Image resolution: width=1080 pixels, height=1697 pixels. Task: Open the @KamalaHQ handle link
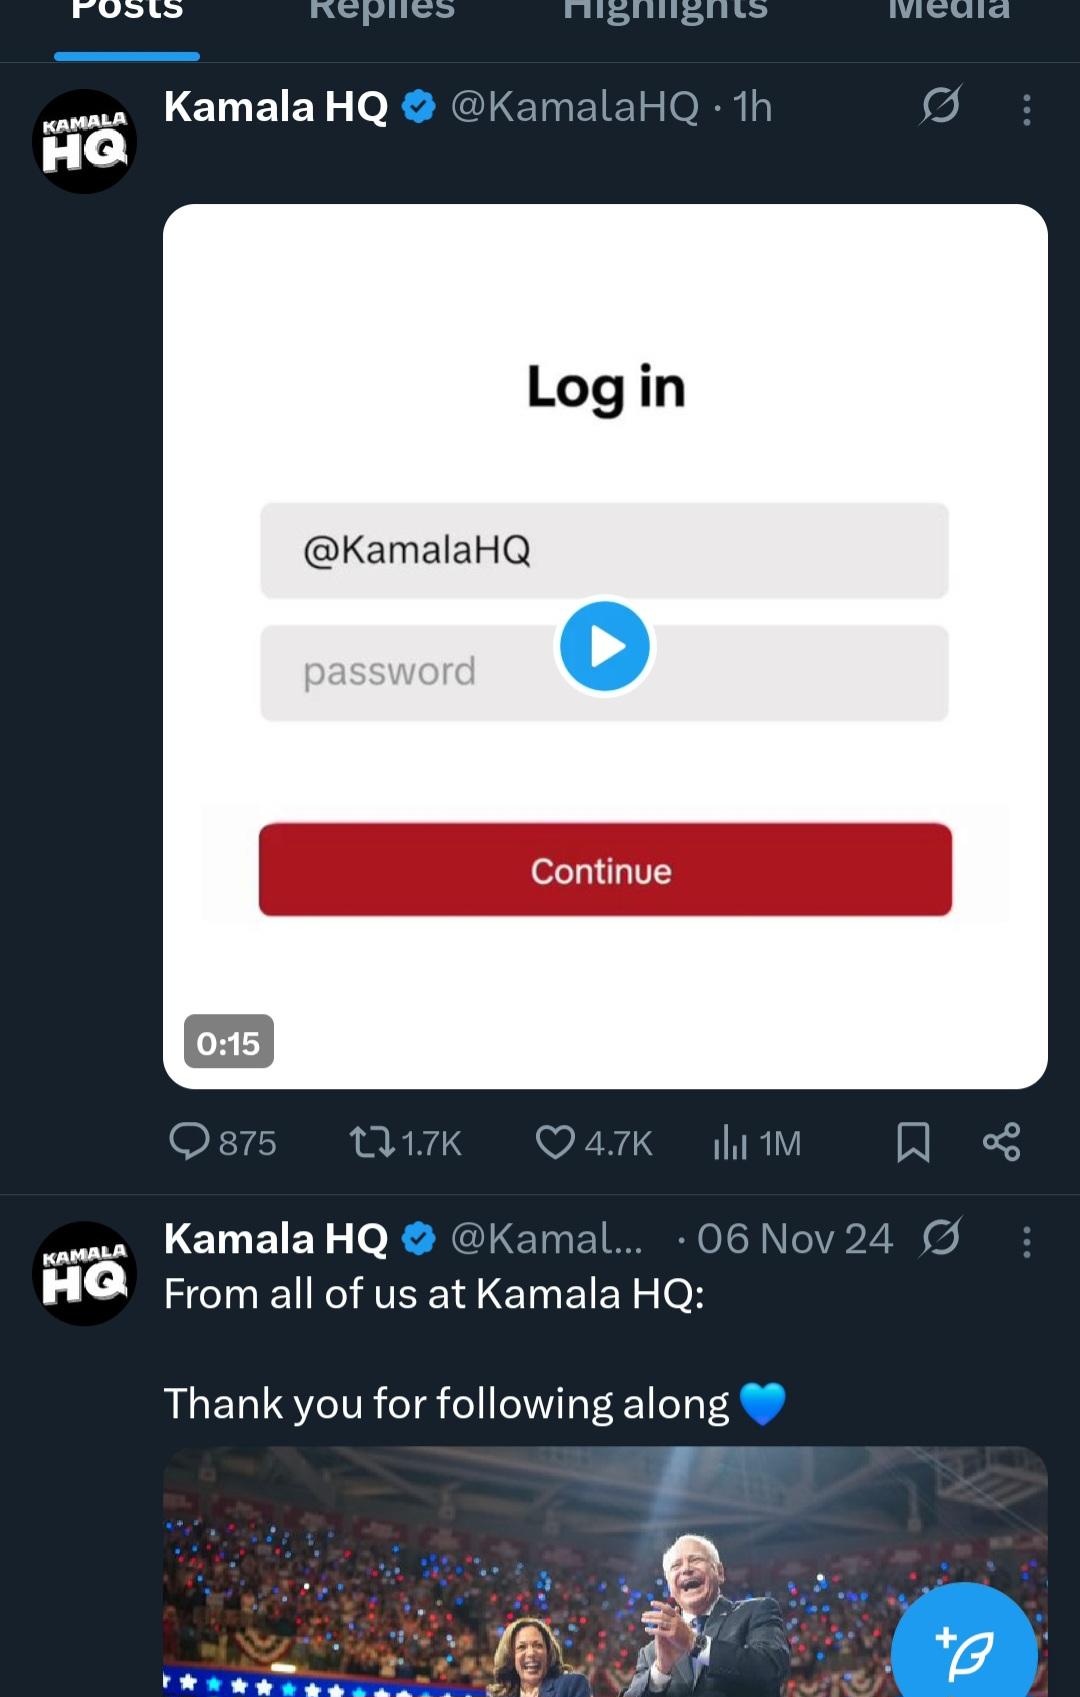574,107
